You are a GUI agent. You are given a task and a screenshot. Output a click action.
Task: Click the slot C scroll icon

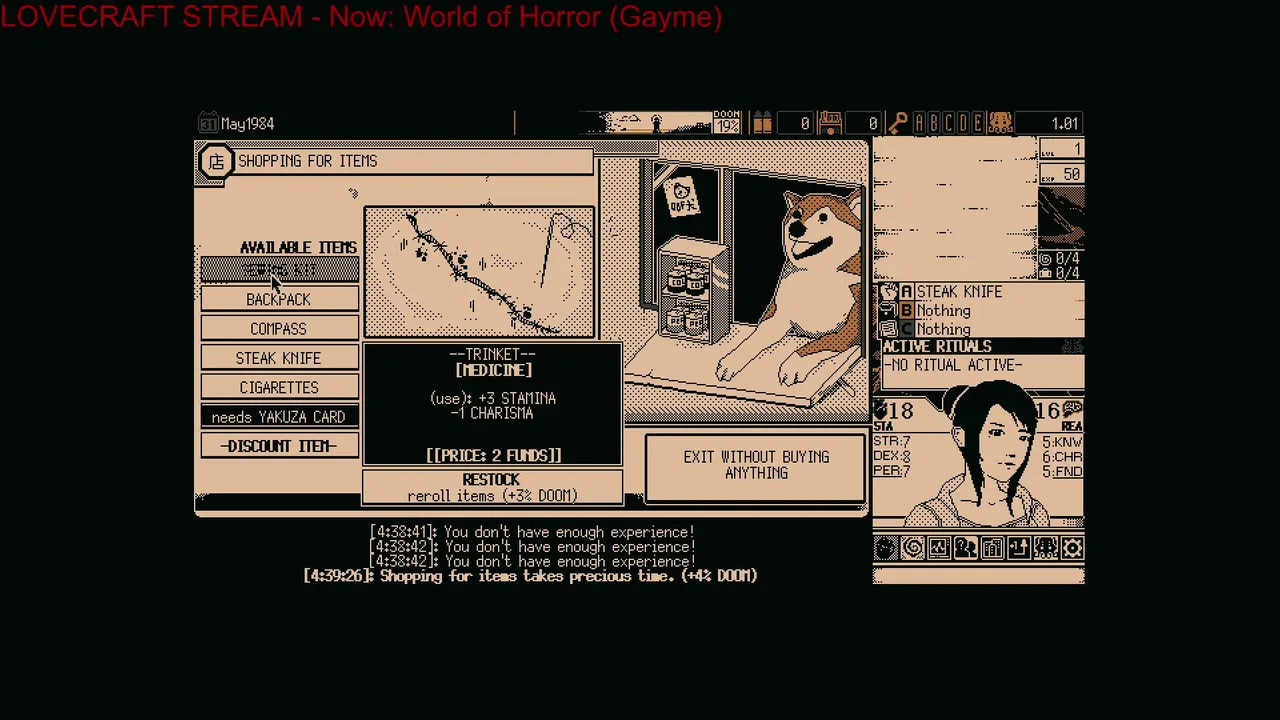pyautogui.click(x=888, y=329)
